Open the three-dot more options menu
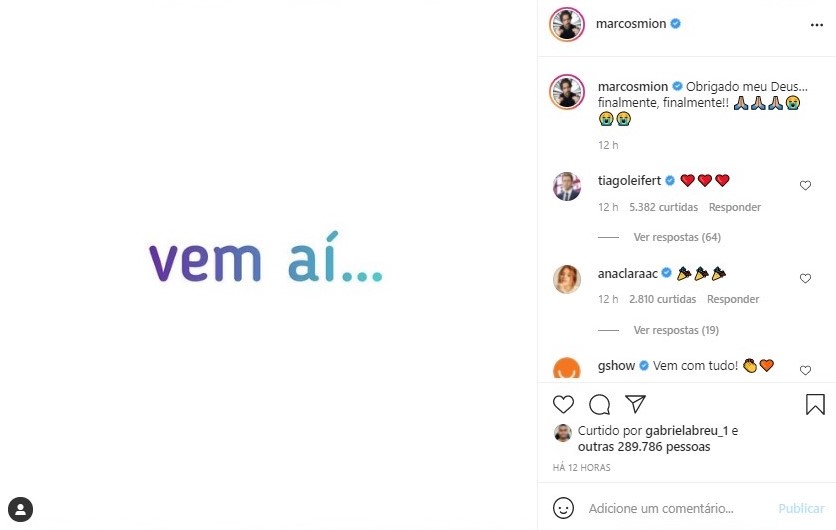Screen dimensions: 836x530 point(817,25)
